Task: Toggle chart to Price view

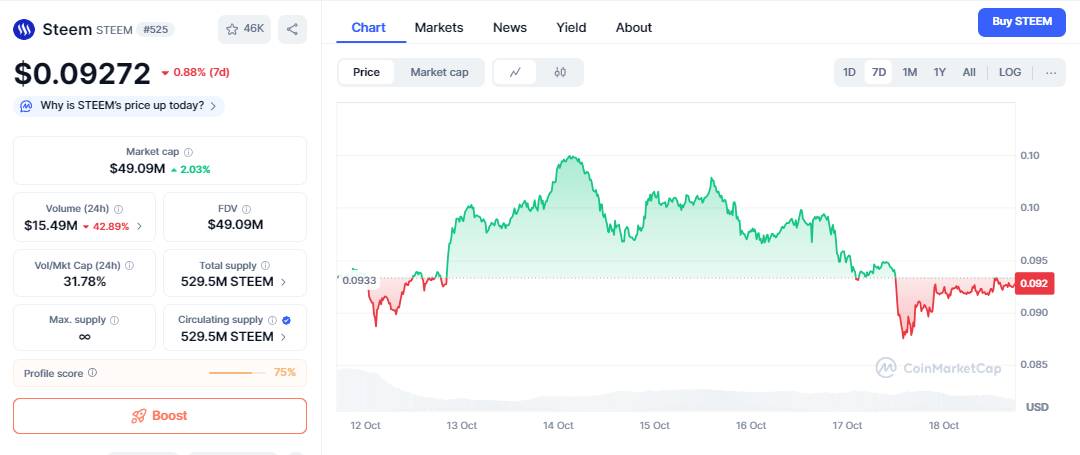Action: coord(366,72)
